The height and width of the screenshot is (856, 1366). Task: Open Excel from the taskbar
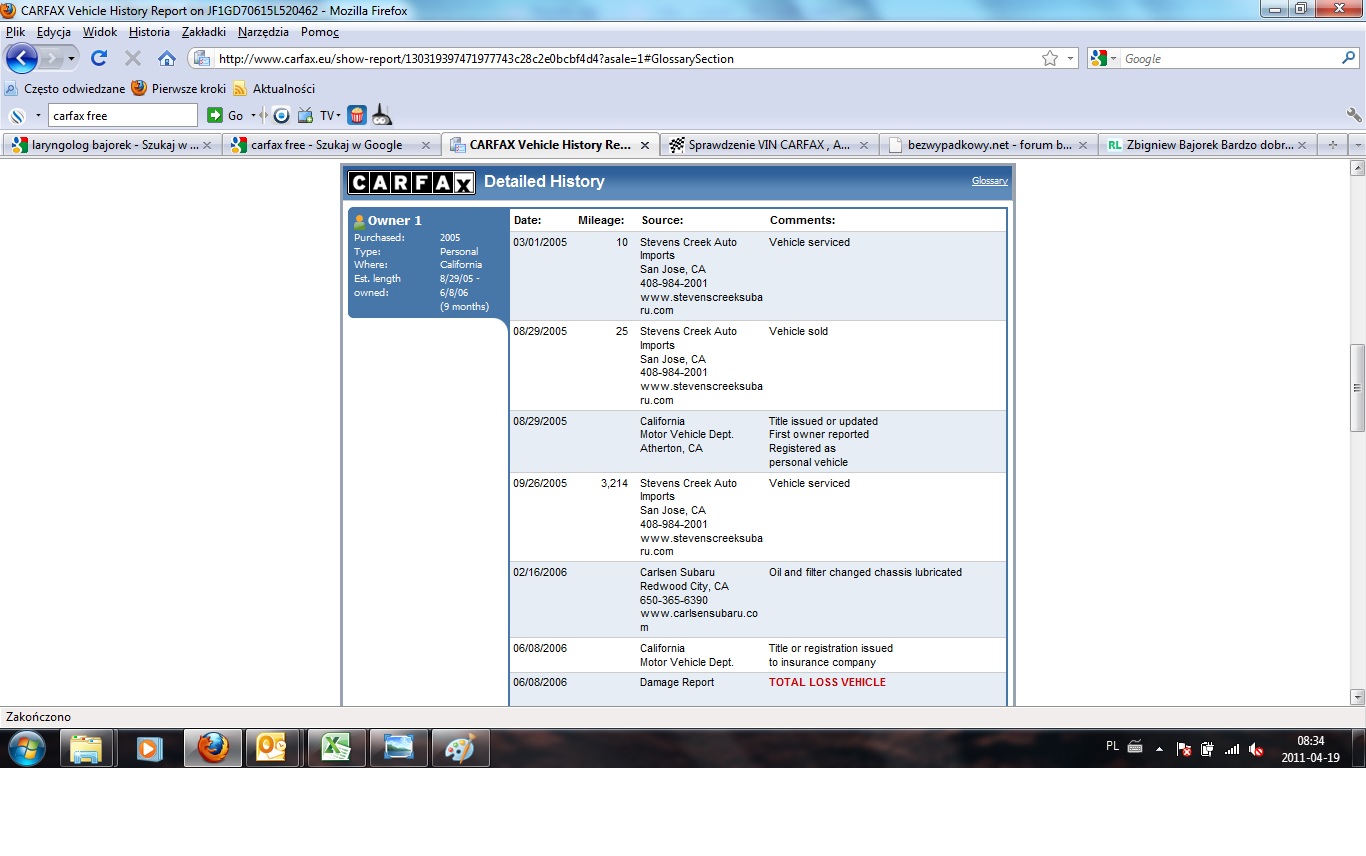(337, 748)
